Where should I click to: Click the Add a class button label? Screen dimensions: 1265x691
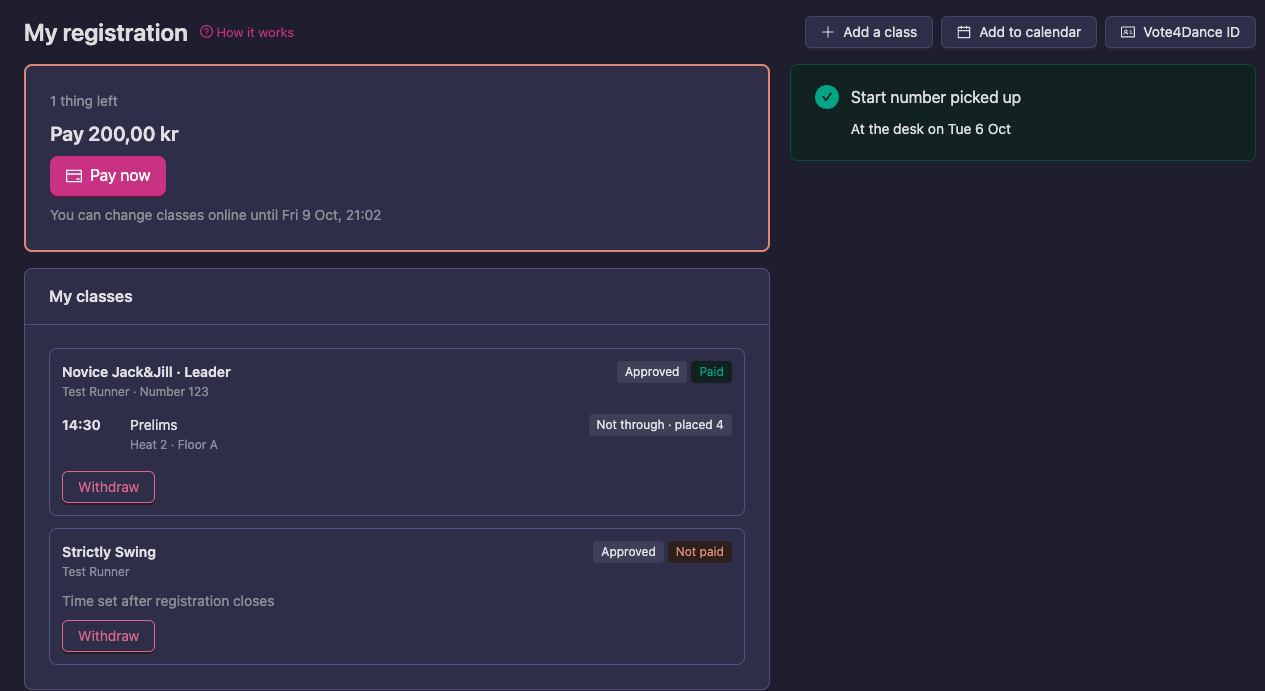(880, 32)
